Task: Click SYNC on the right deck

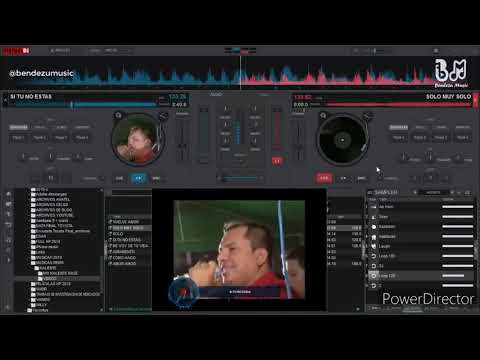Action: point(361,178)
